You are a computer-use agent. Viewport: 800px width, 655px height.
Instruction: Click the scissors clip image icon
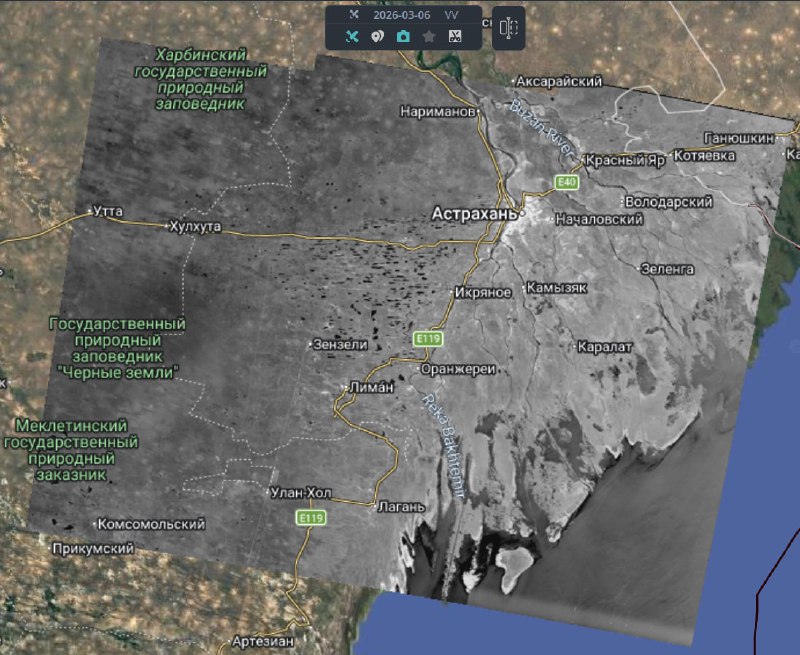(x=455, y=37)
